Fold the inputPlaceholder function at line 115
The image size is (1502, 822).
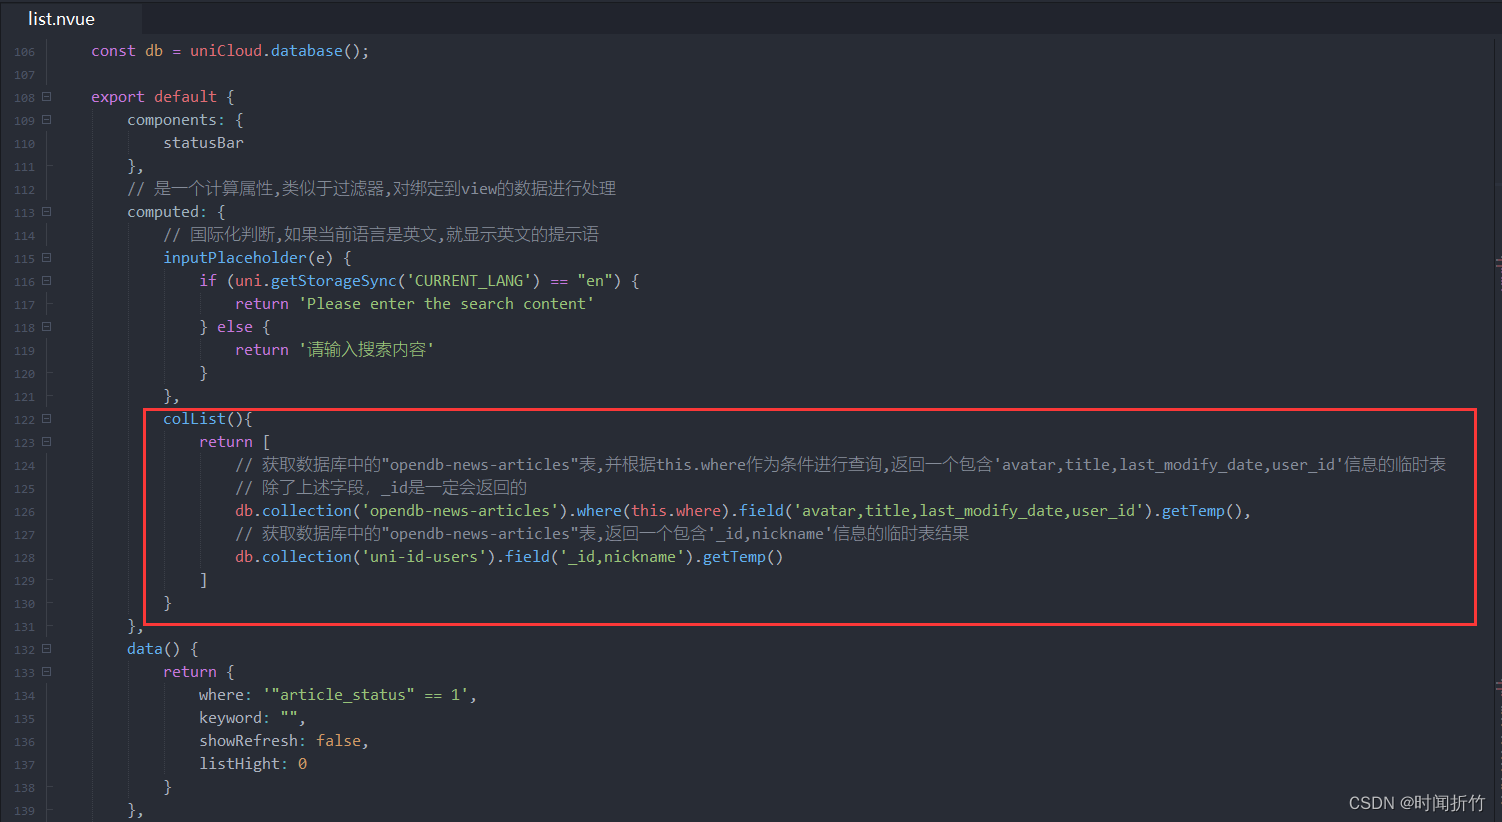tap(46, 258)
